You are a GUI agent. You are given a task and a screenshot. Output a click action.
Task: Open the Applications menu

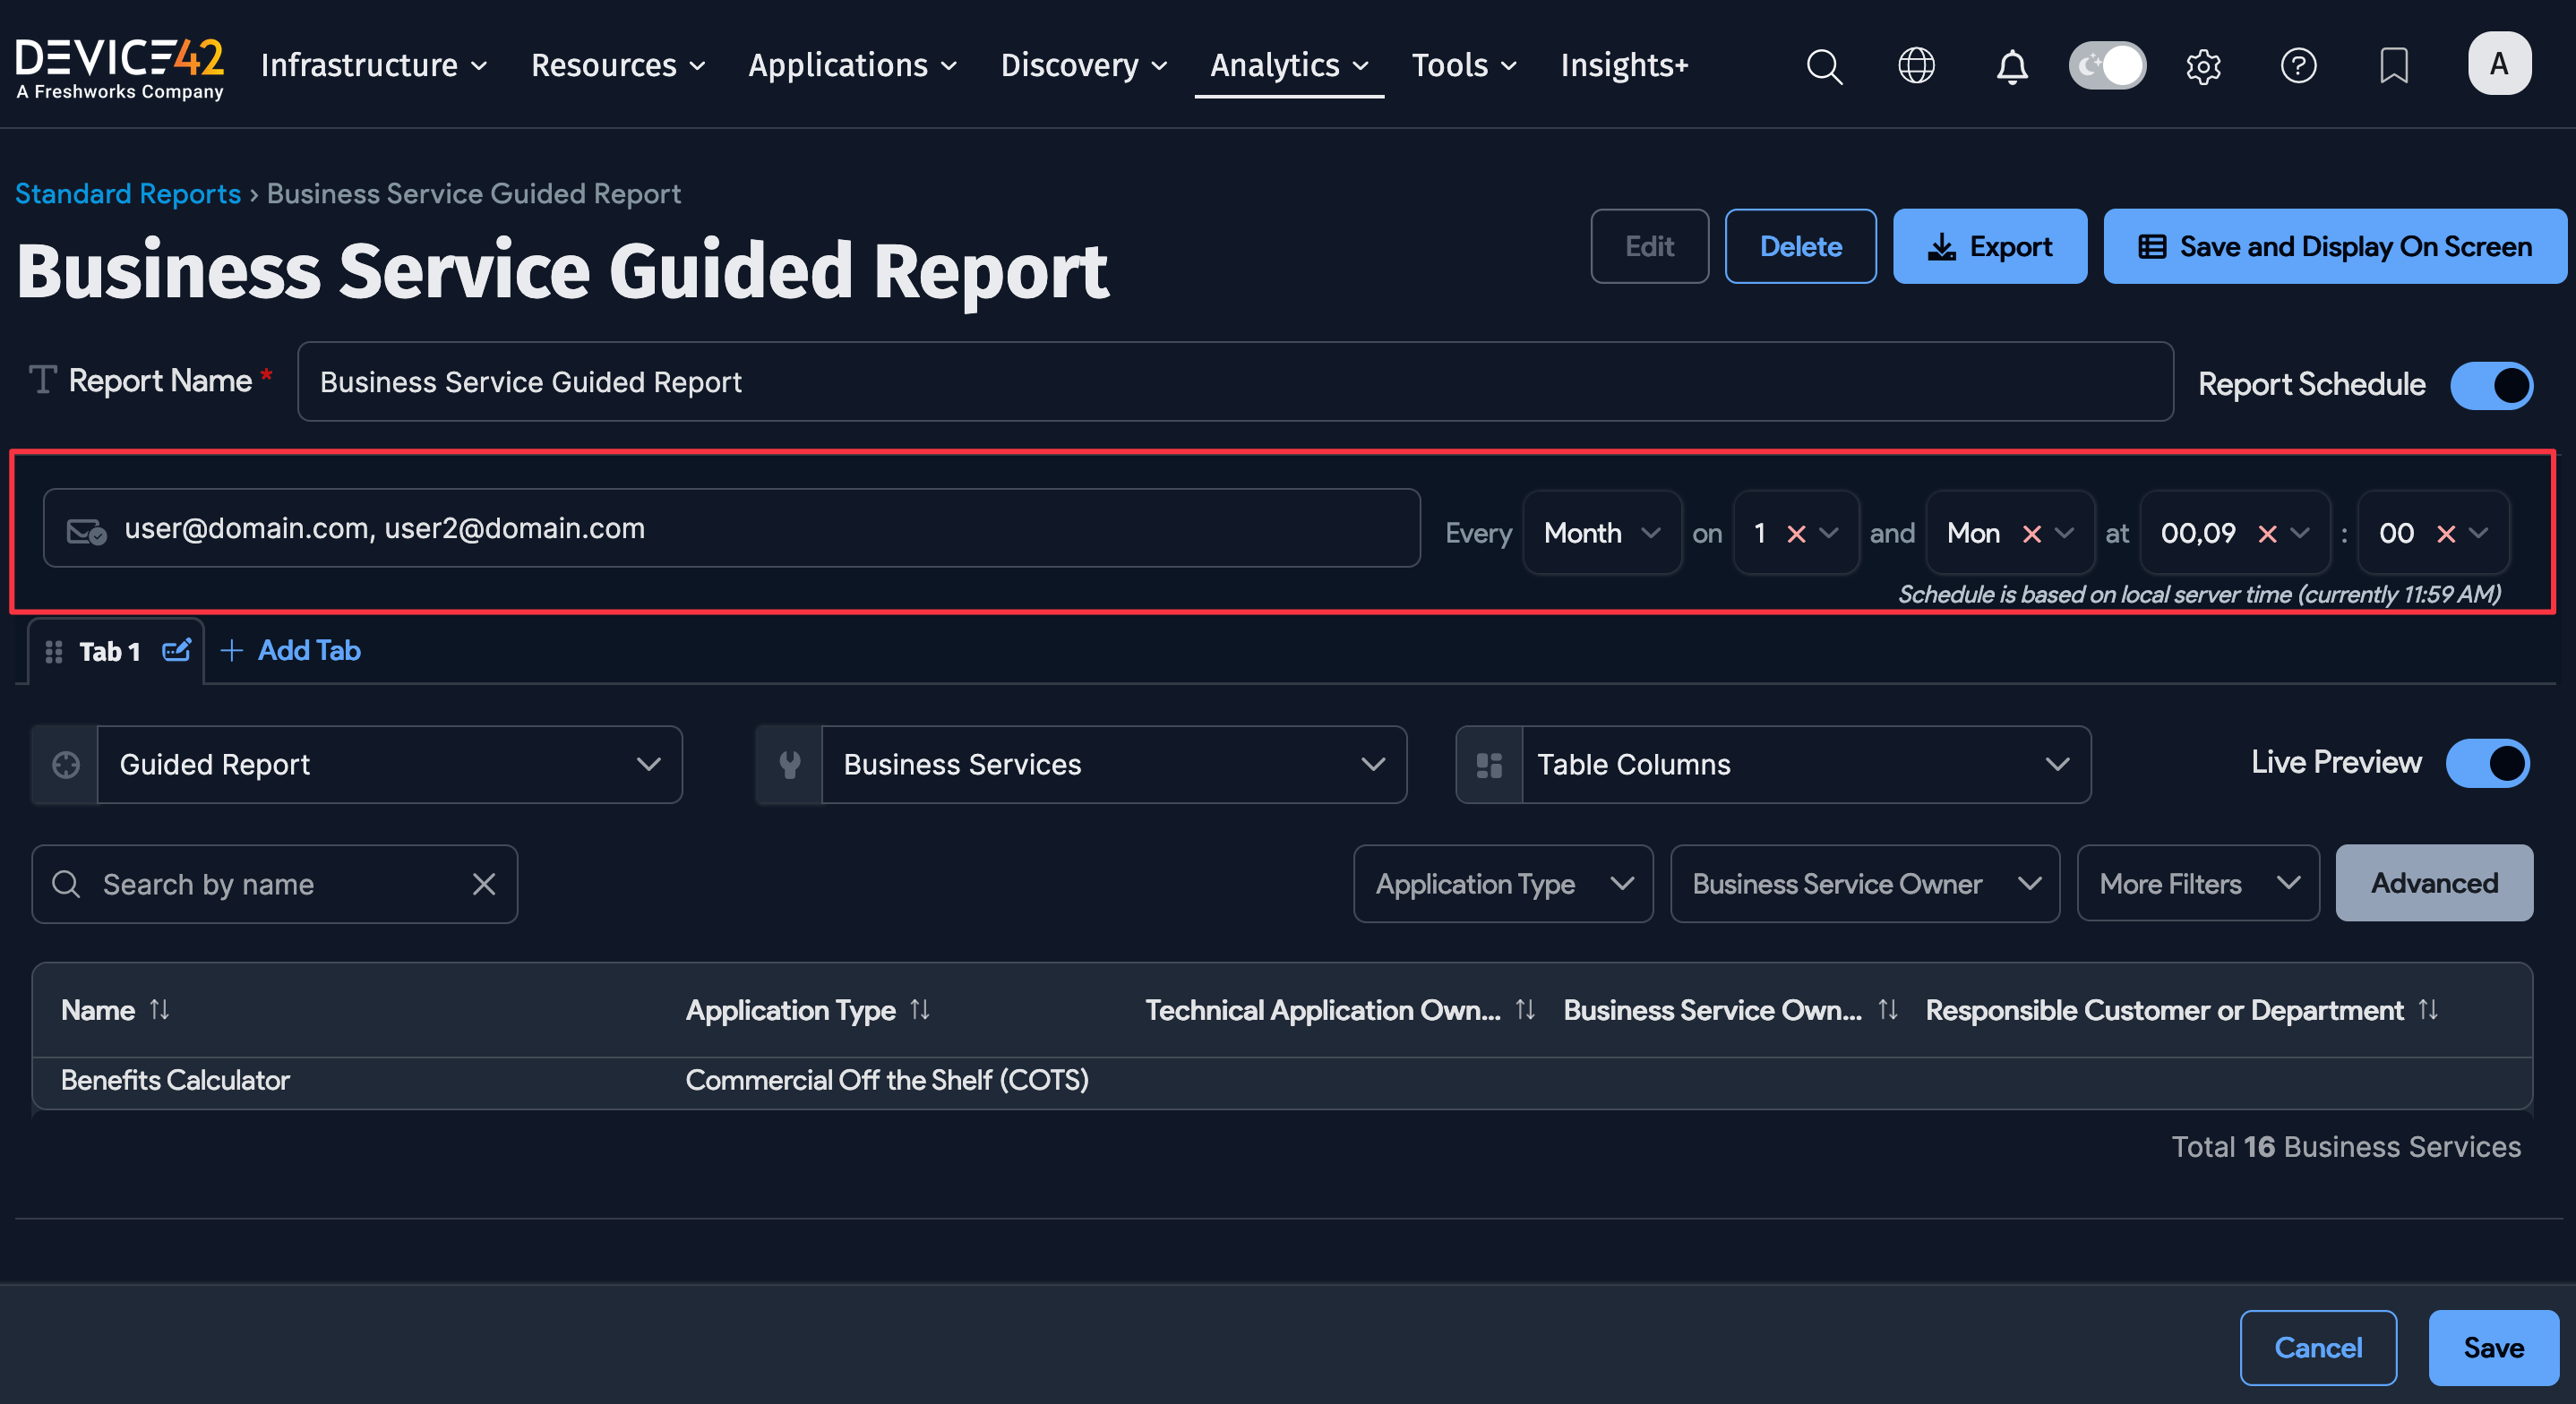pyautogui.click(x=852, y=66)
